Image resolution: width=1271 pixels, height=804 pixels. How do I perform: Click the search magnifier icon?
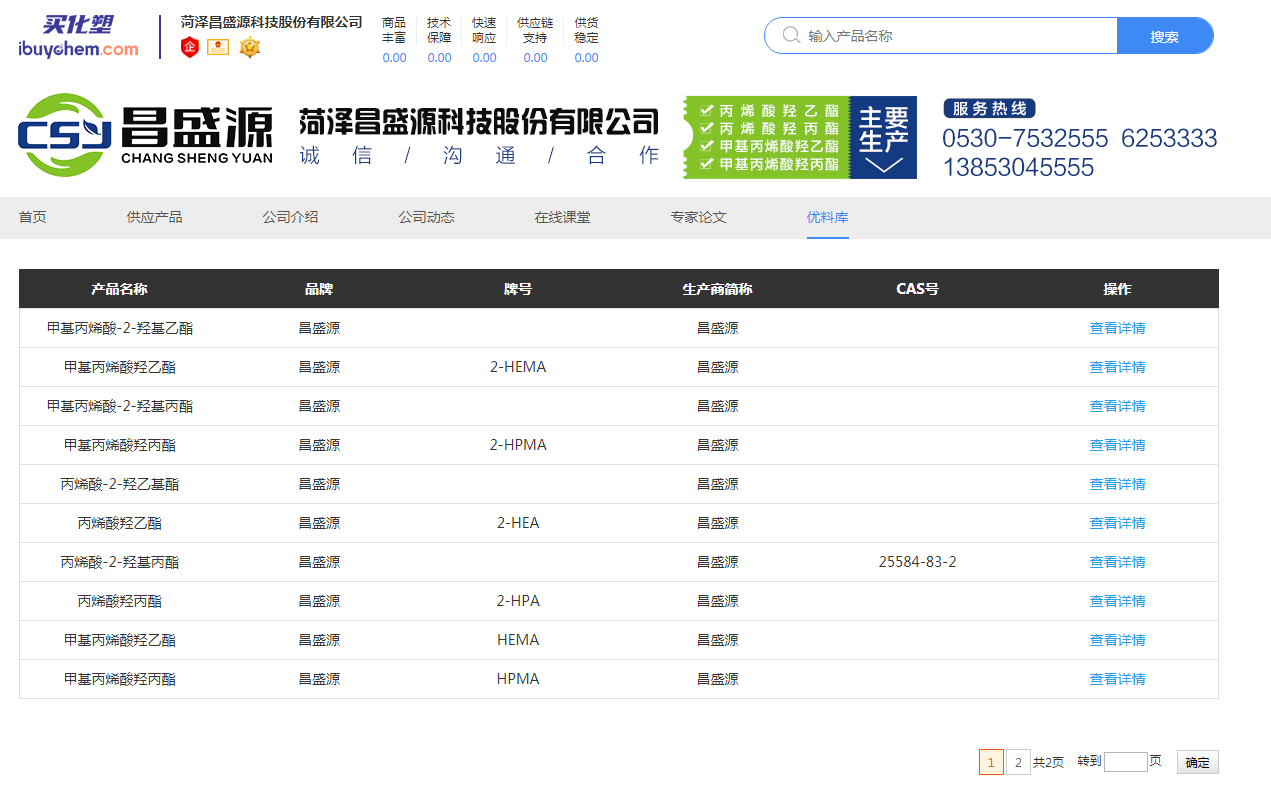pos(791,35)
